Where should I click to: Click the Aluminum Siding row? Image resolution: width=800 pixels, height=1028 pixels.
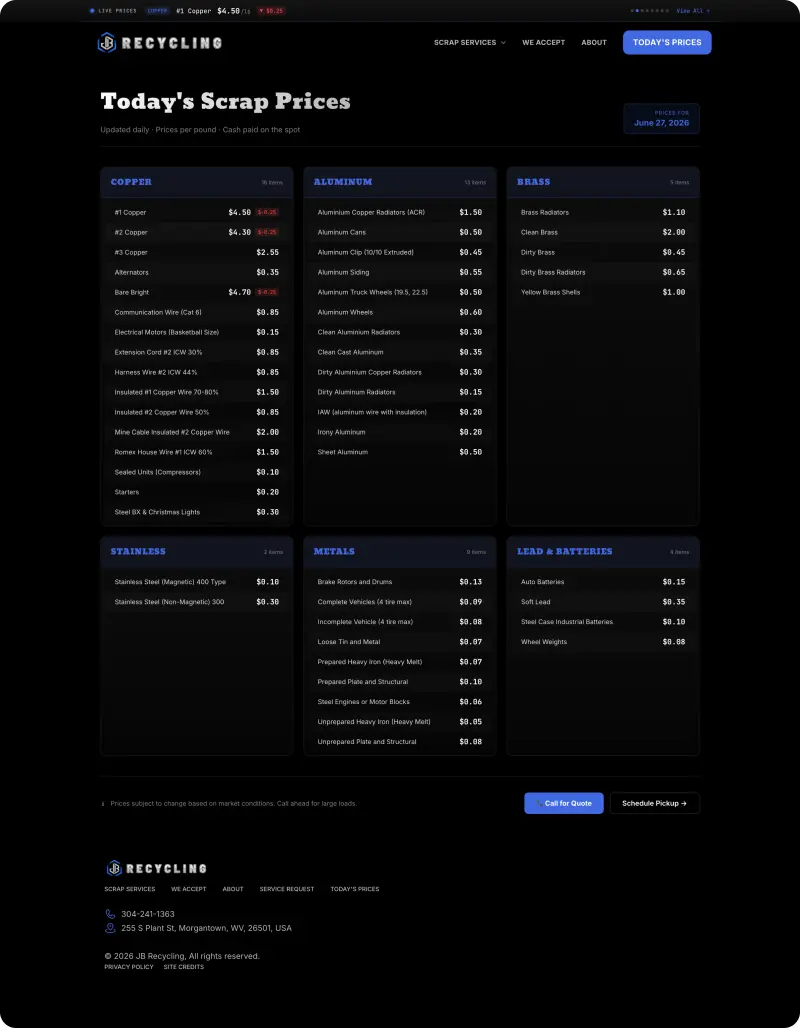400,272
